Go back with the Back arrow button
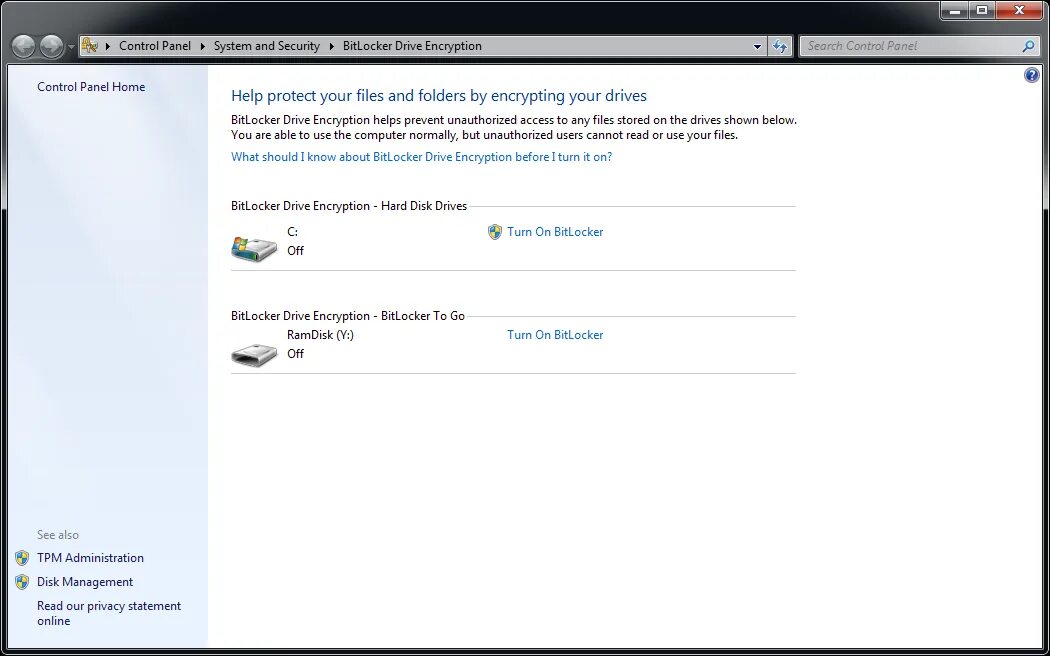This screenshot has height=656, width=1050. (x=23, y=46)
